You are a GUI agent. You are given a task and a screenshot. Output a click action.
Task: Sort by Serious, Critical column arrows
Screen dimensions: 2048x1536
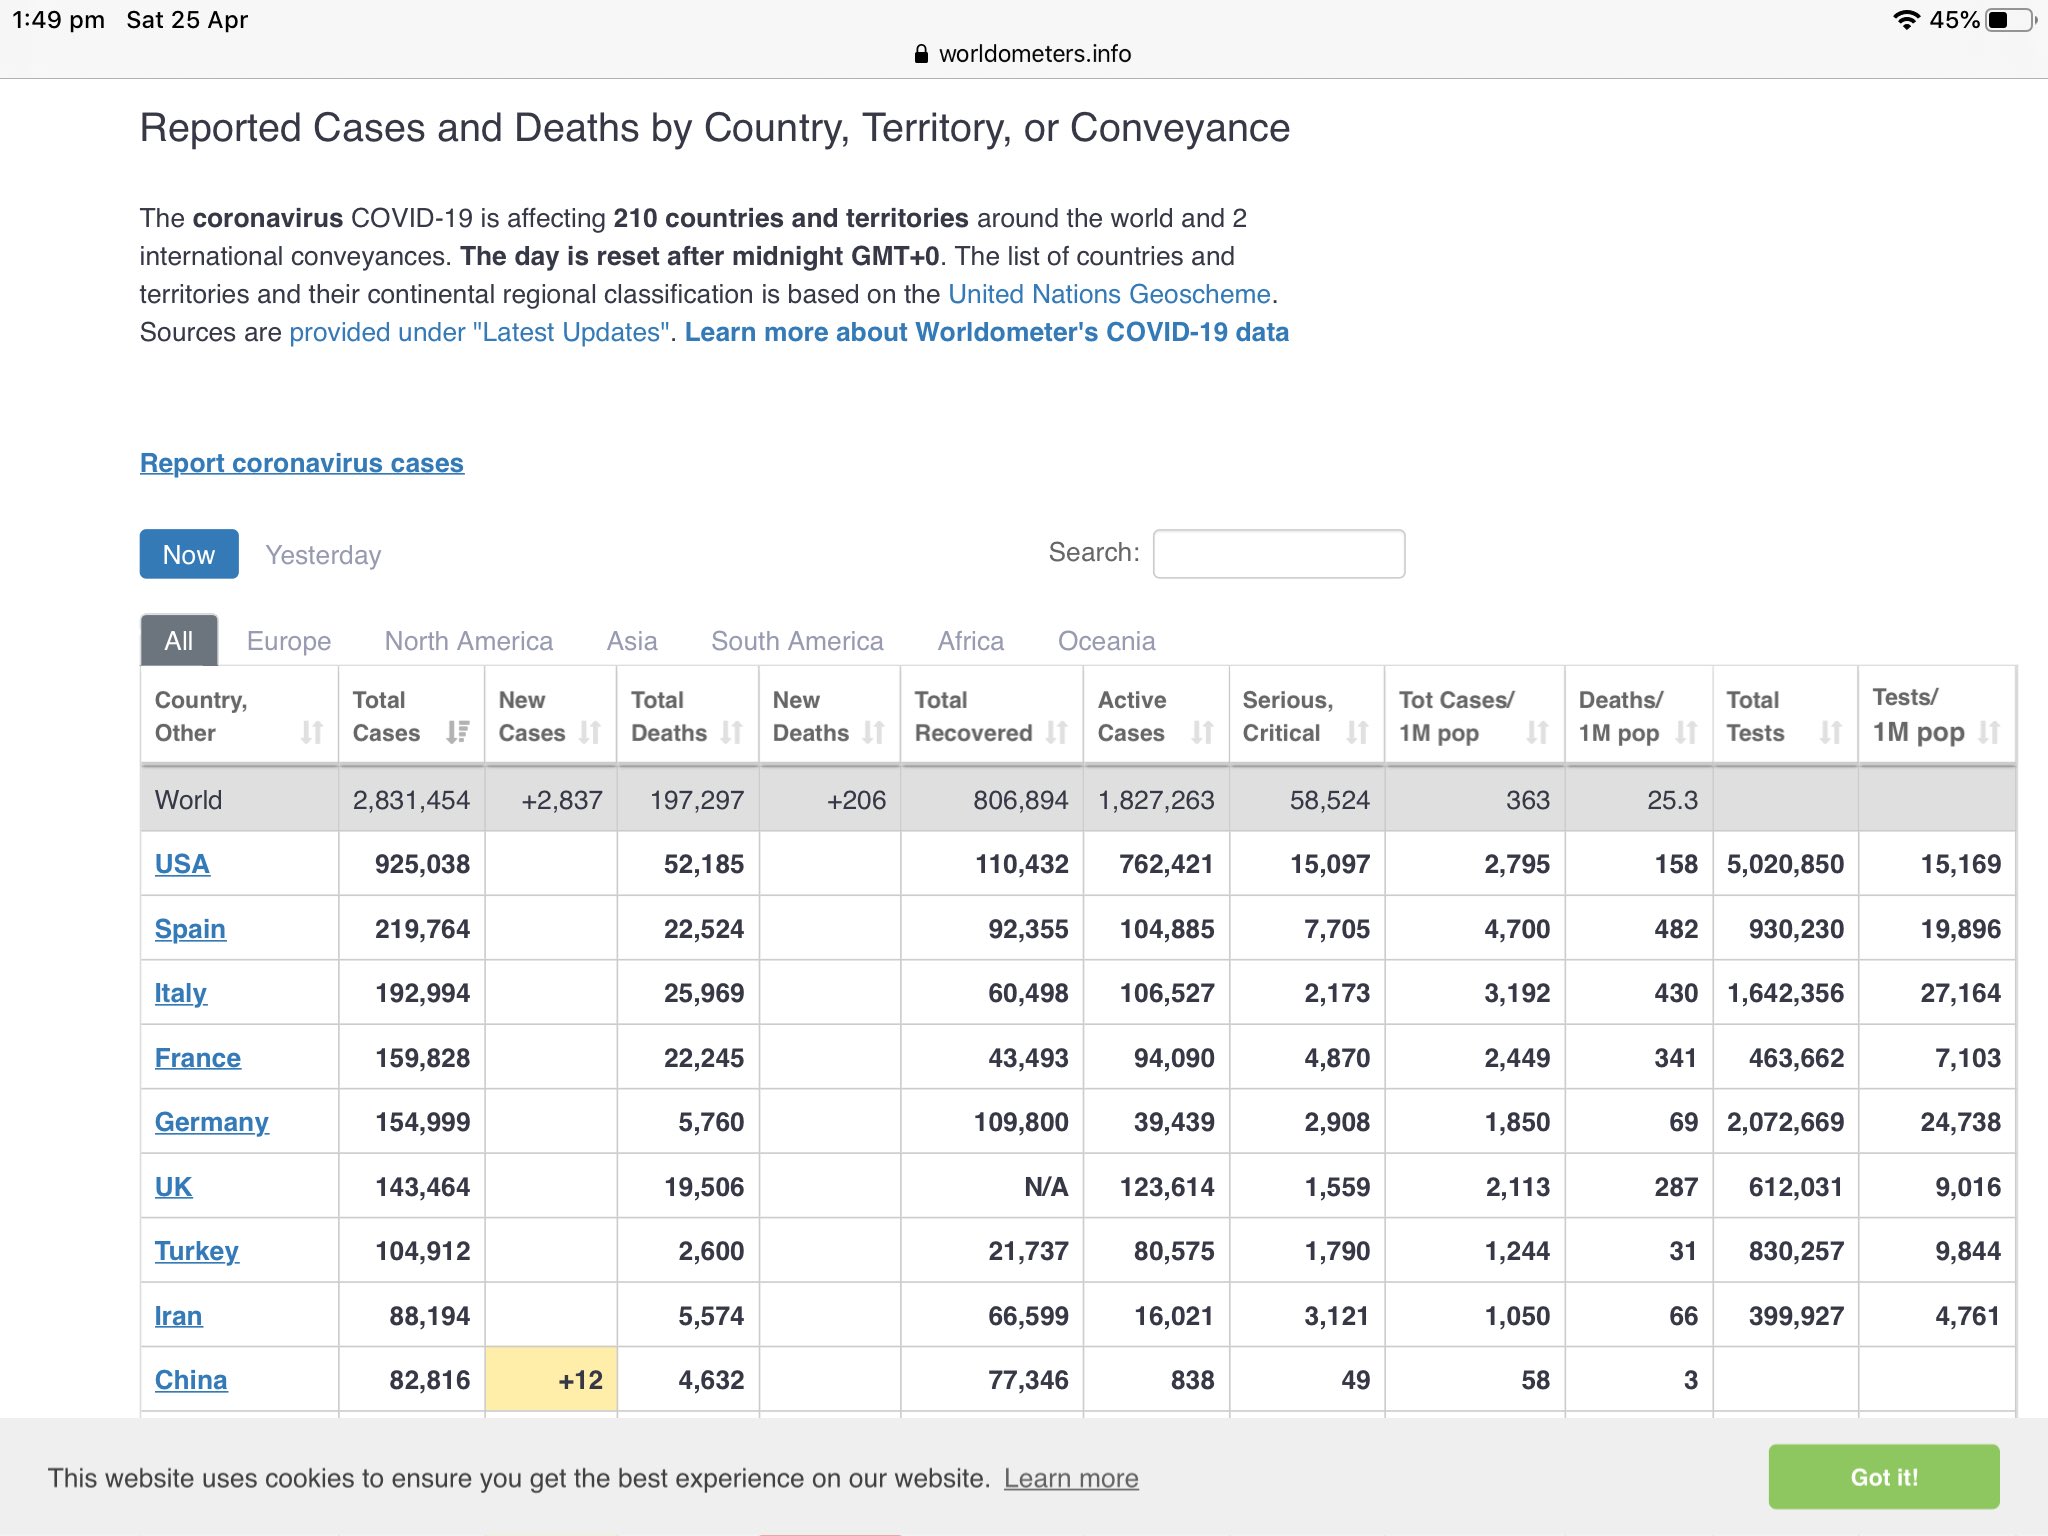[x=1358, y=733]
